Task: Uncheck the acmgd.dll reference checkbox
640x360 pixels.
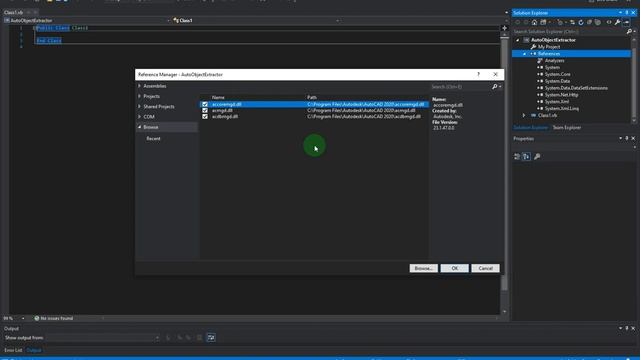Action: (205, 111)
